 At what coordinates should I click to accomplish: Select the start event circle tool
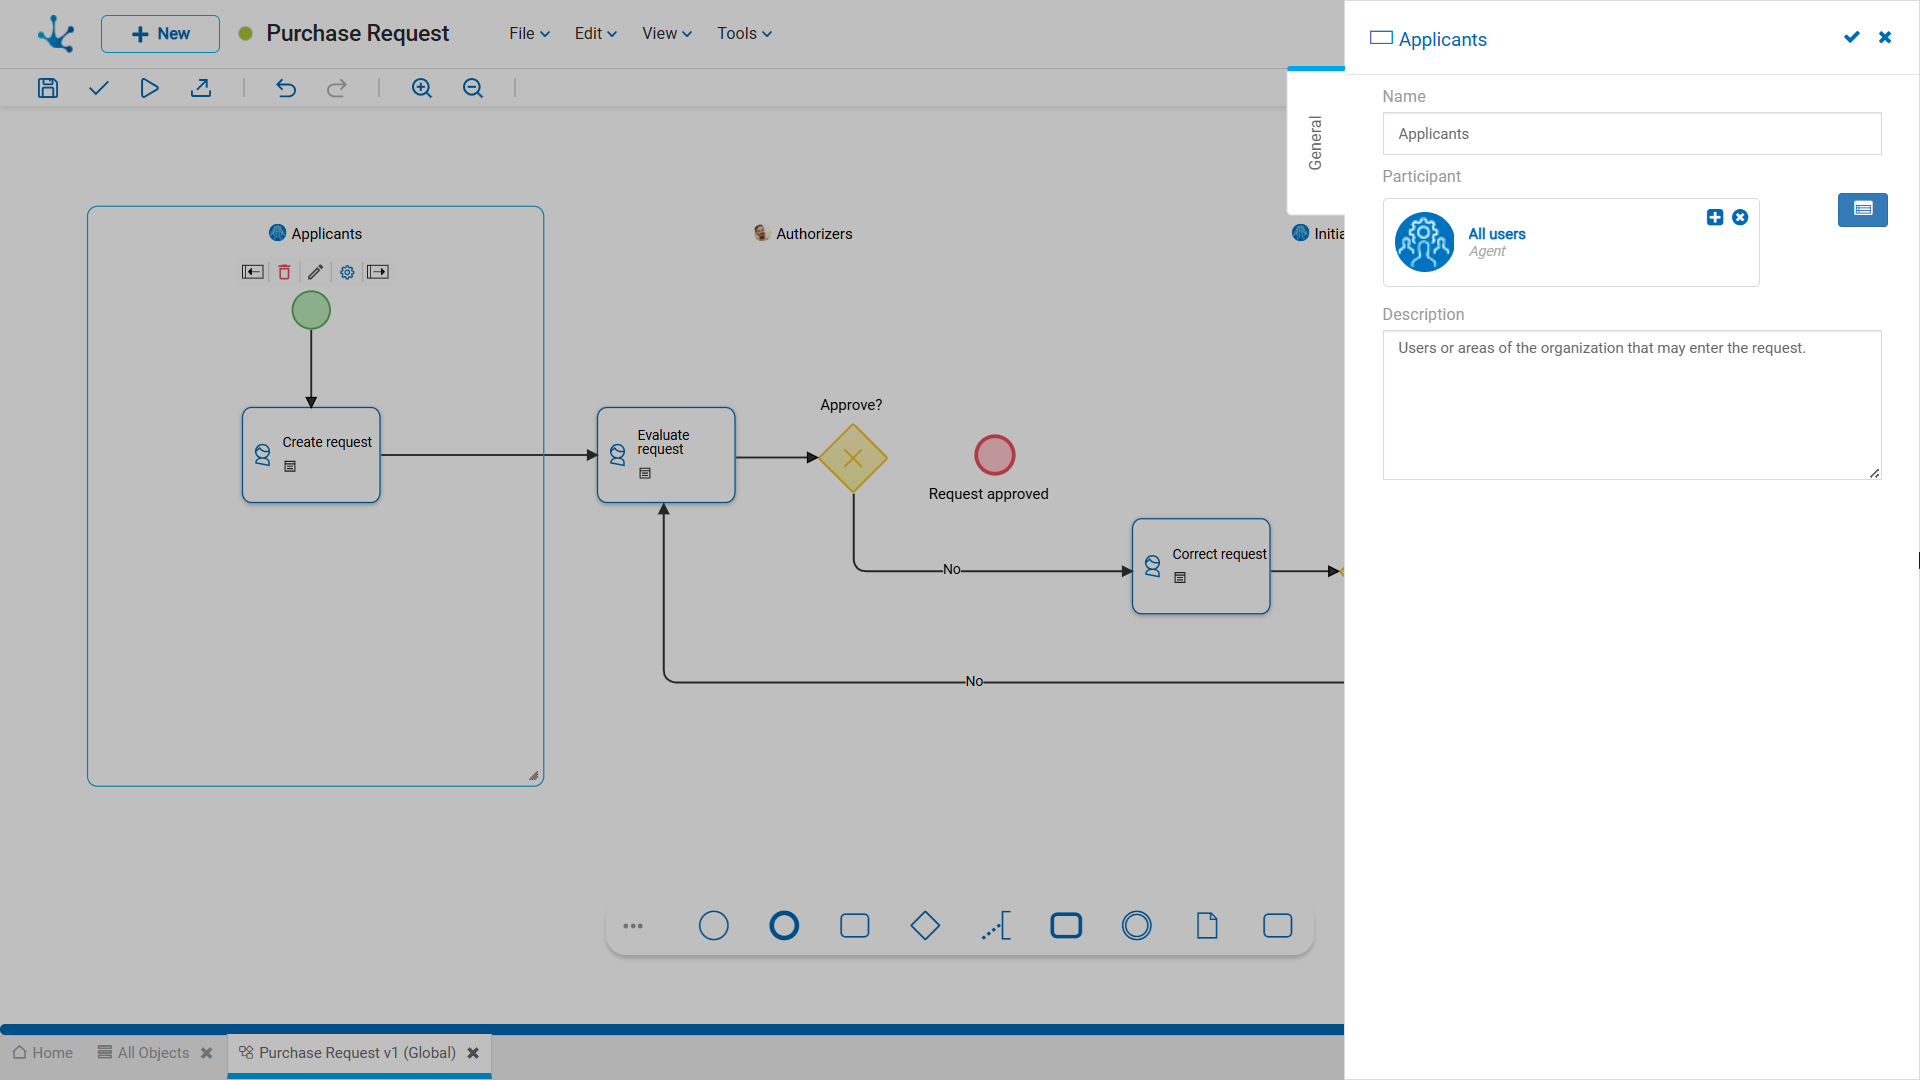click(714, 926)
